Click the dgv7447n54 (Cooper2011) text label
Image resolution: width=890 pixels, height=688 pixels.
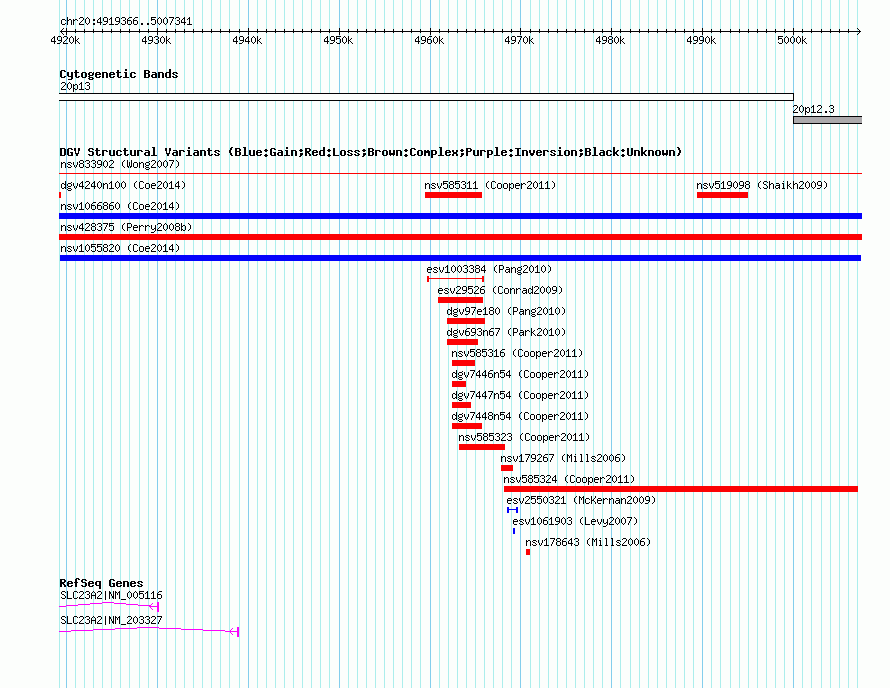[x=520, y=396]
